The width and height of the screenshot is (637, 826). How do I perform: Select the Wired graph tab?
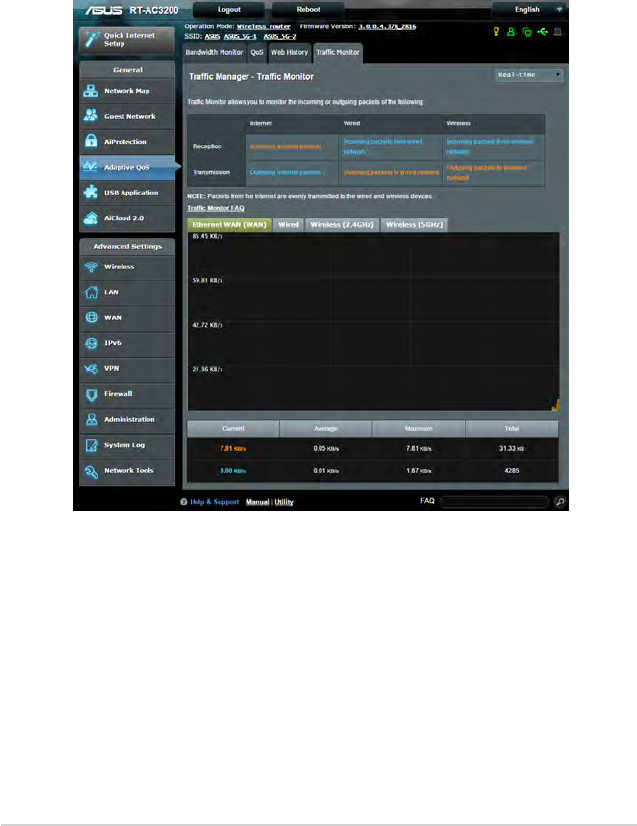288,225
